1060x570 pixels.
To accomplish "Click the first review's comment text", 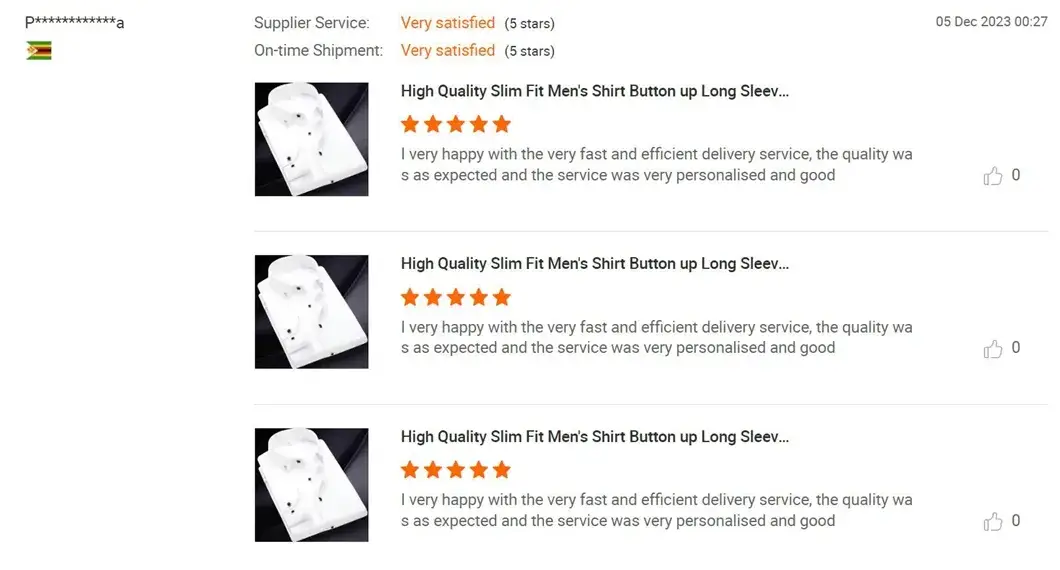I will point(656,164).
